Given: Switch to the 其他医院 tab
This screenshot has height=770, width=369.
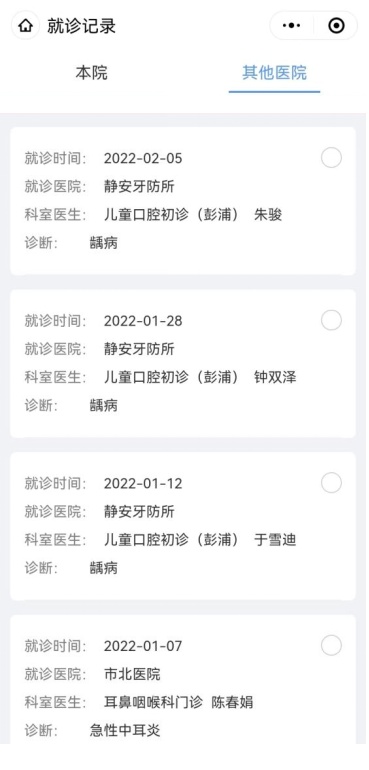Looking at the screenshot, I should 274,73.
